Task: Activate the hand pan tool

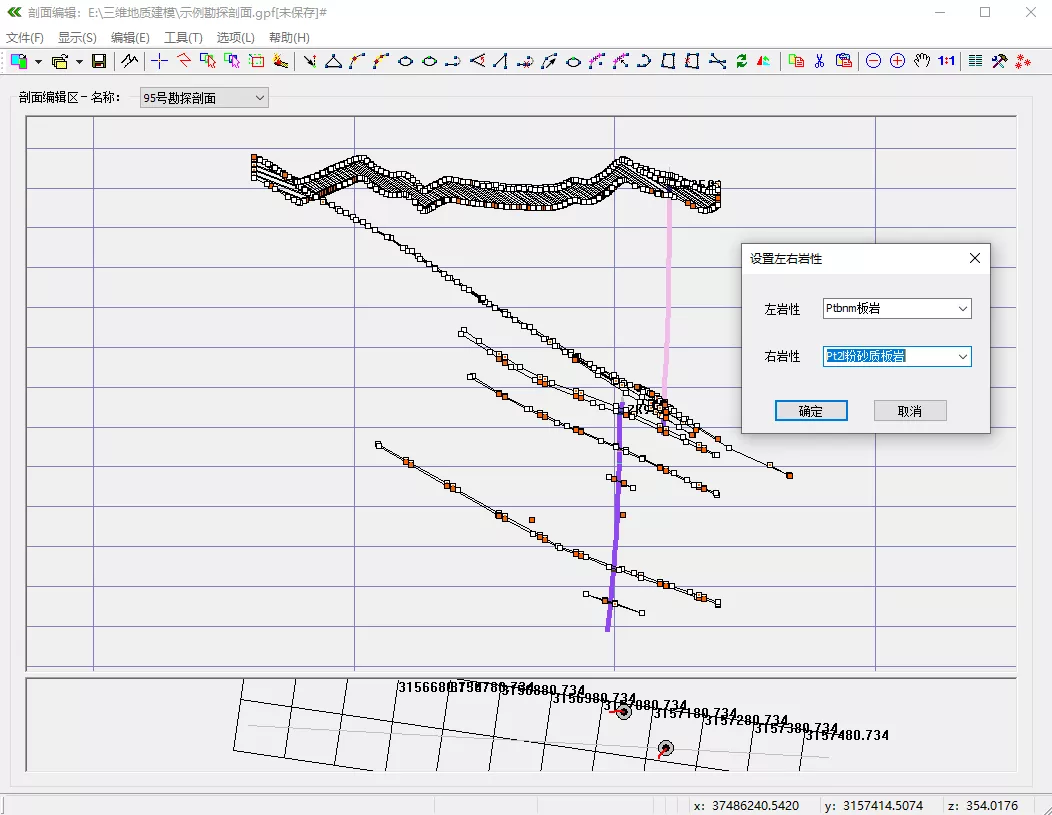Action: coord(922,61)
